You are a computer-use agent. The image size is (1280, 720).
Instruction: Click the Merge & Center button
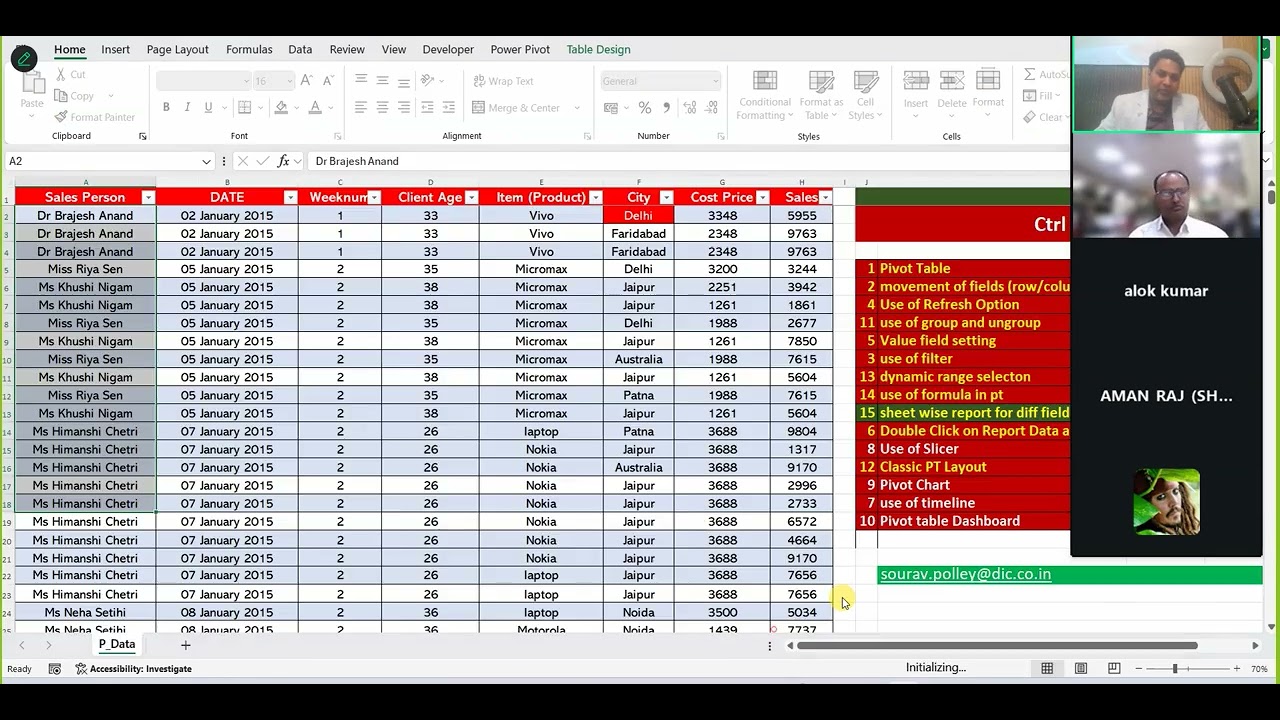point(516,108)
